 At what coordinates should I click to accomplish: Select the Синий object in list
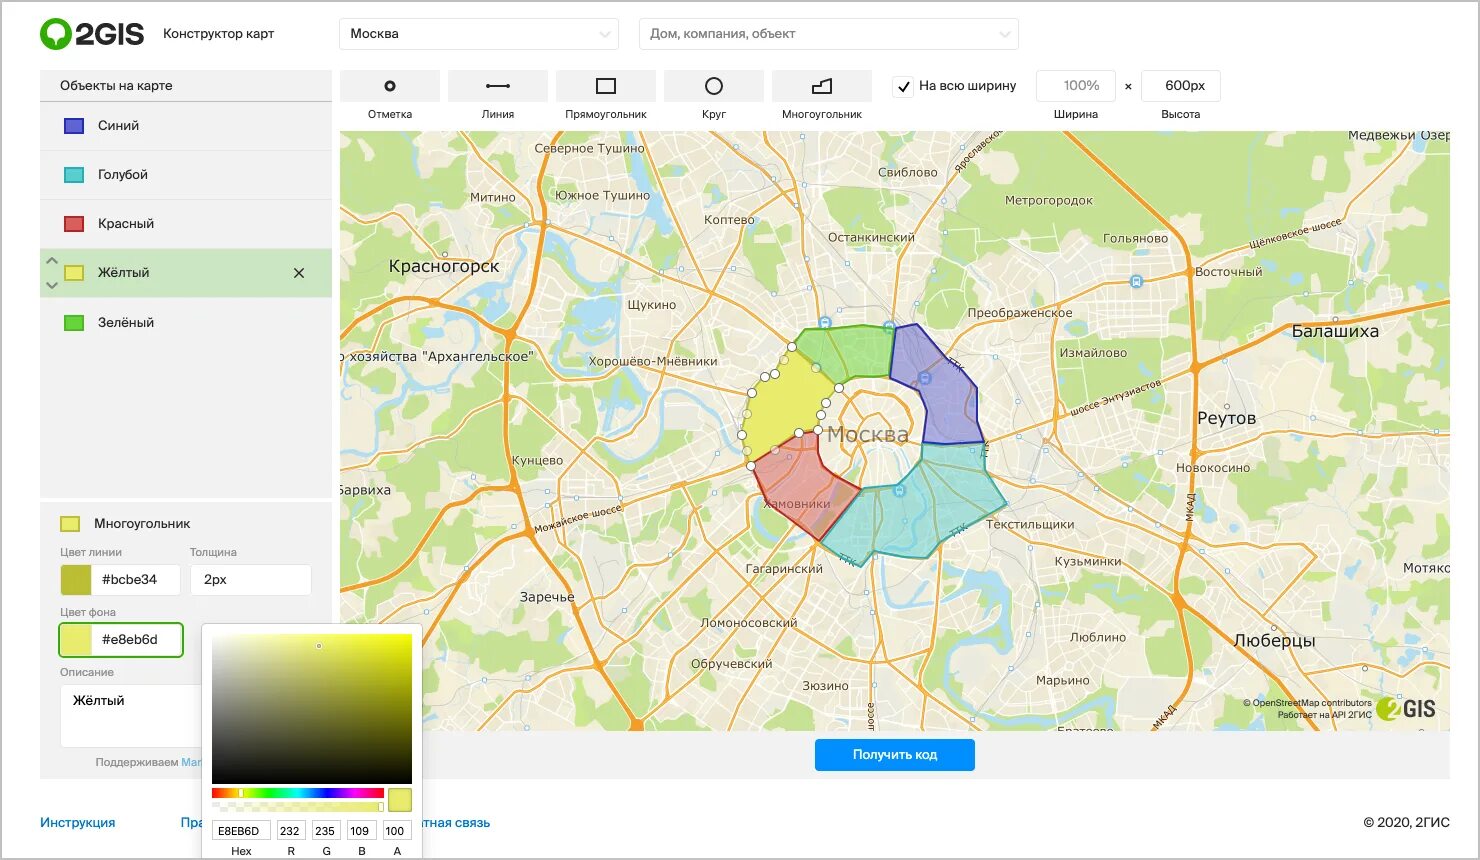click(x=186, y=126)
